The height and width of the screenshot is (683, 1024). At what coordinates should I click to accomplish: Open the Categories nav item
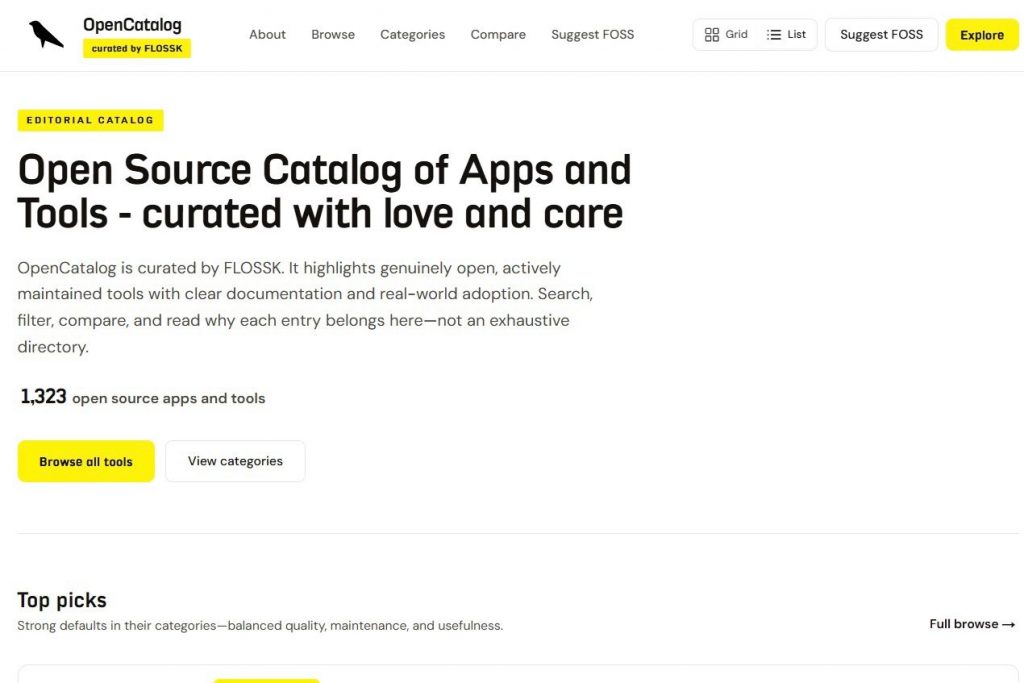tap(413, 35)
